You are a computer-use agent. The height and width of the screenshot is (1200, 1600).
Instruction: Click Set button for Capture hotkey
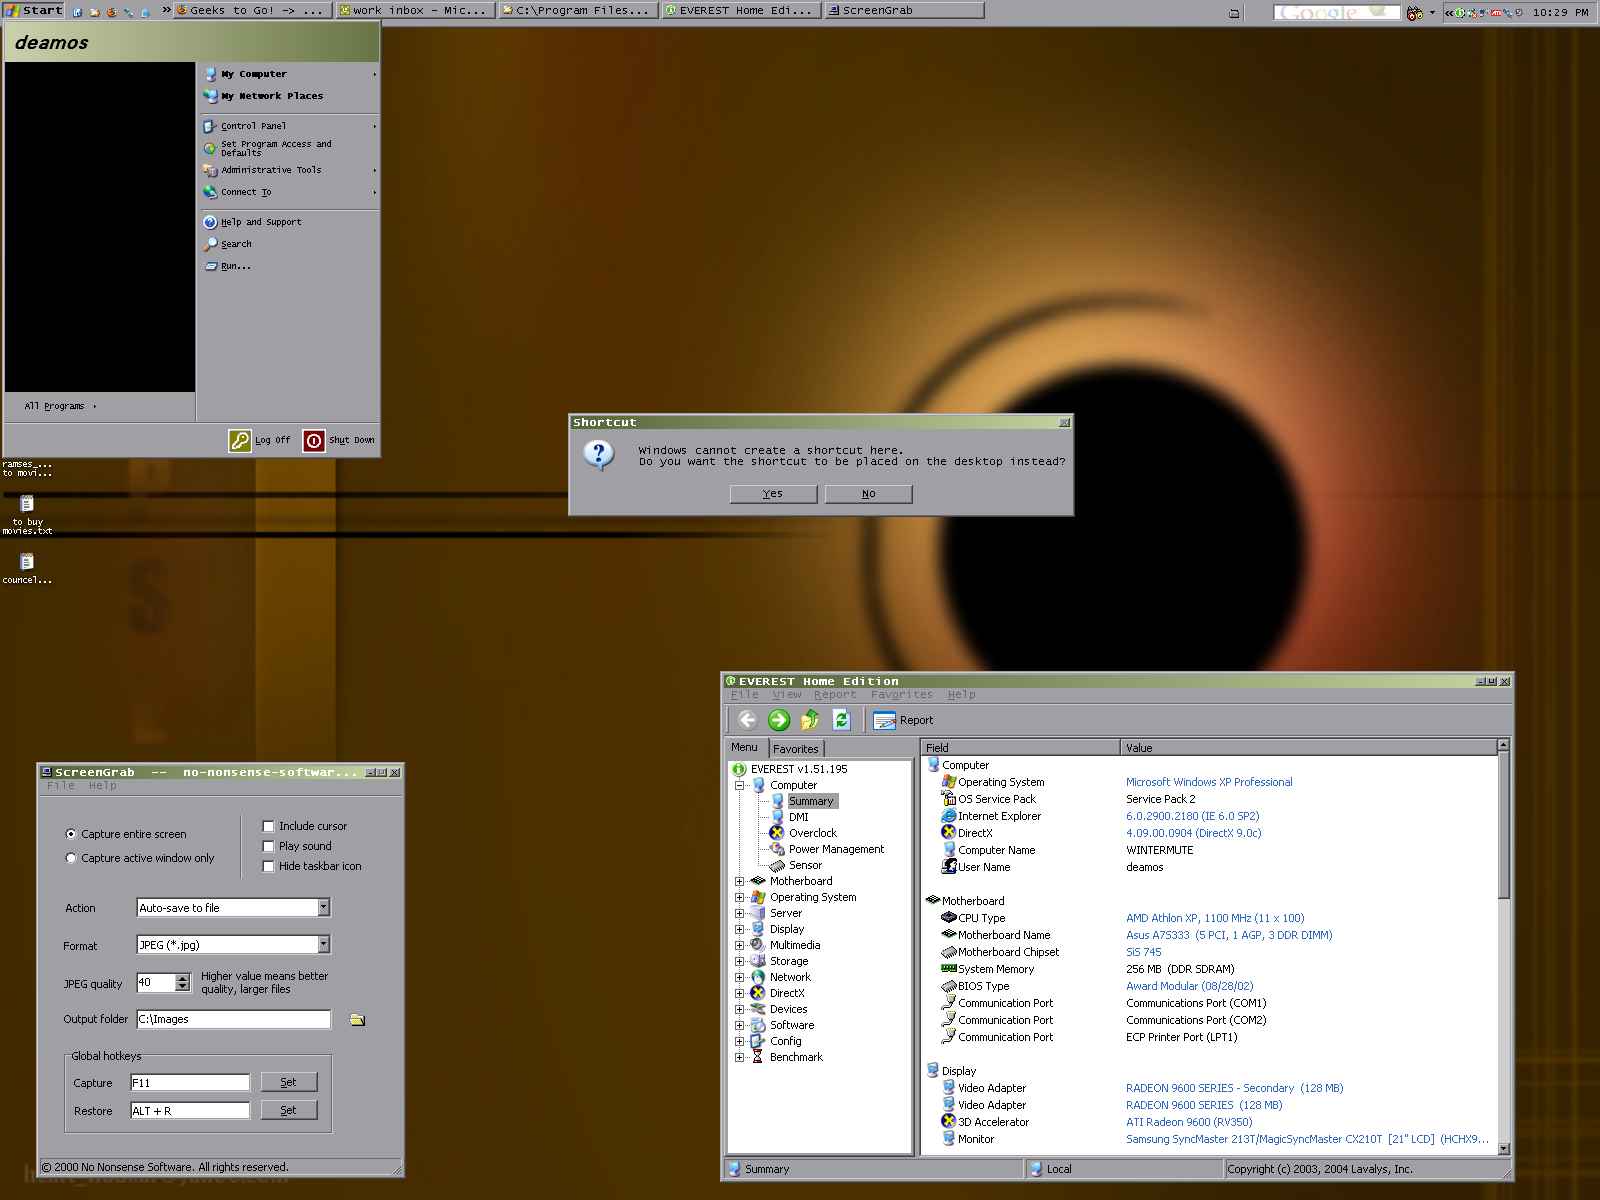click(288, 1082)
